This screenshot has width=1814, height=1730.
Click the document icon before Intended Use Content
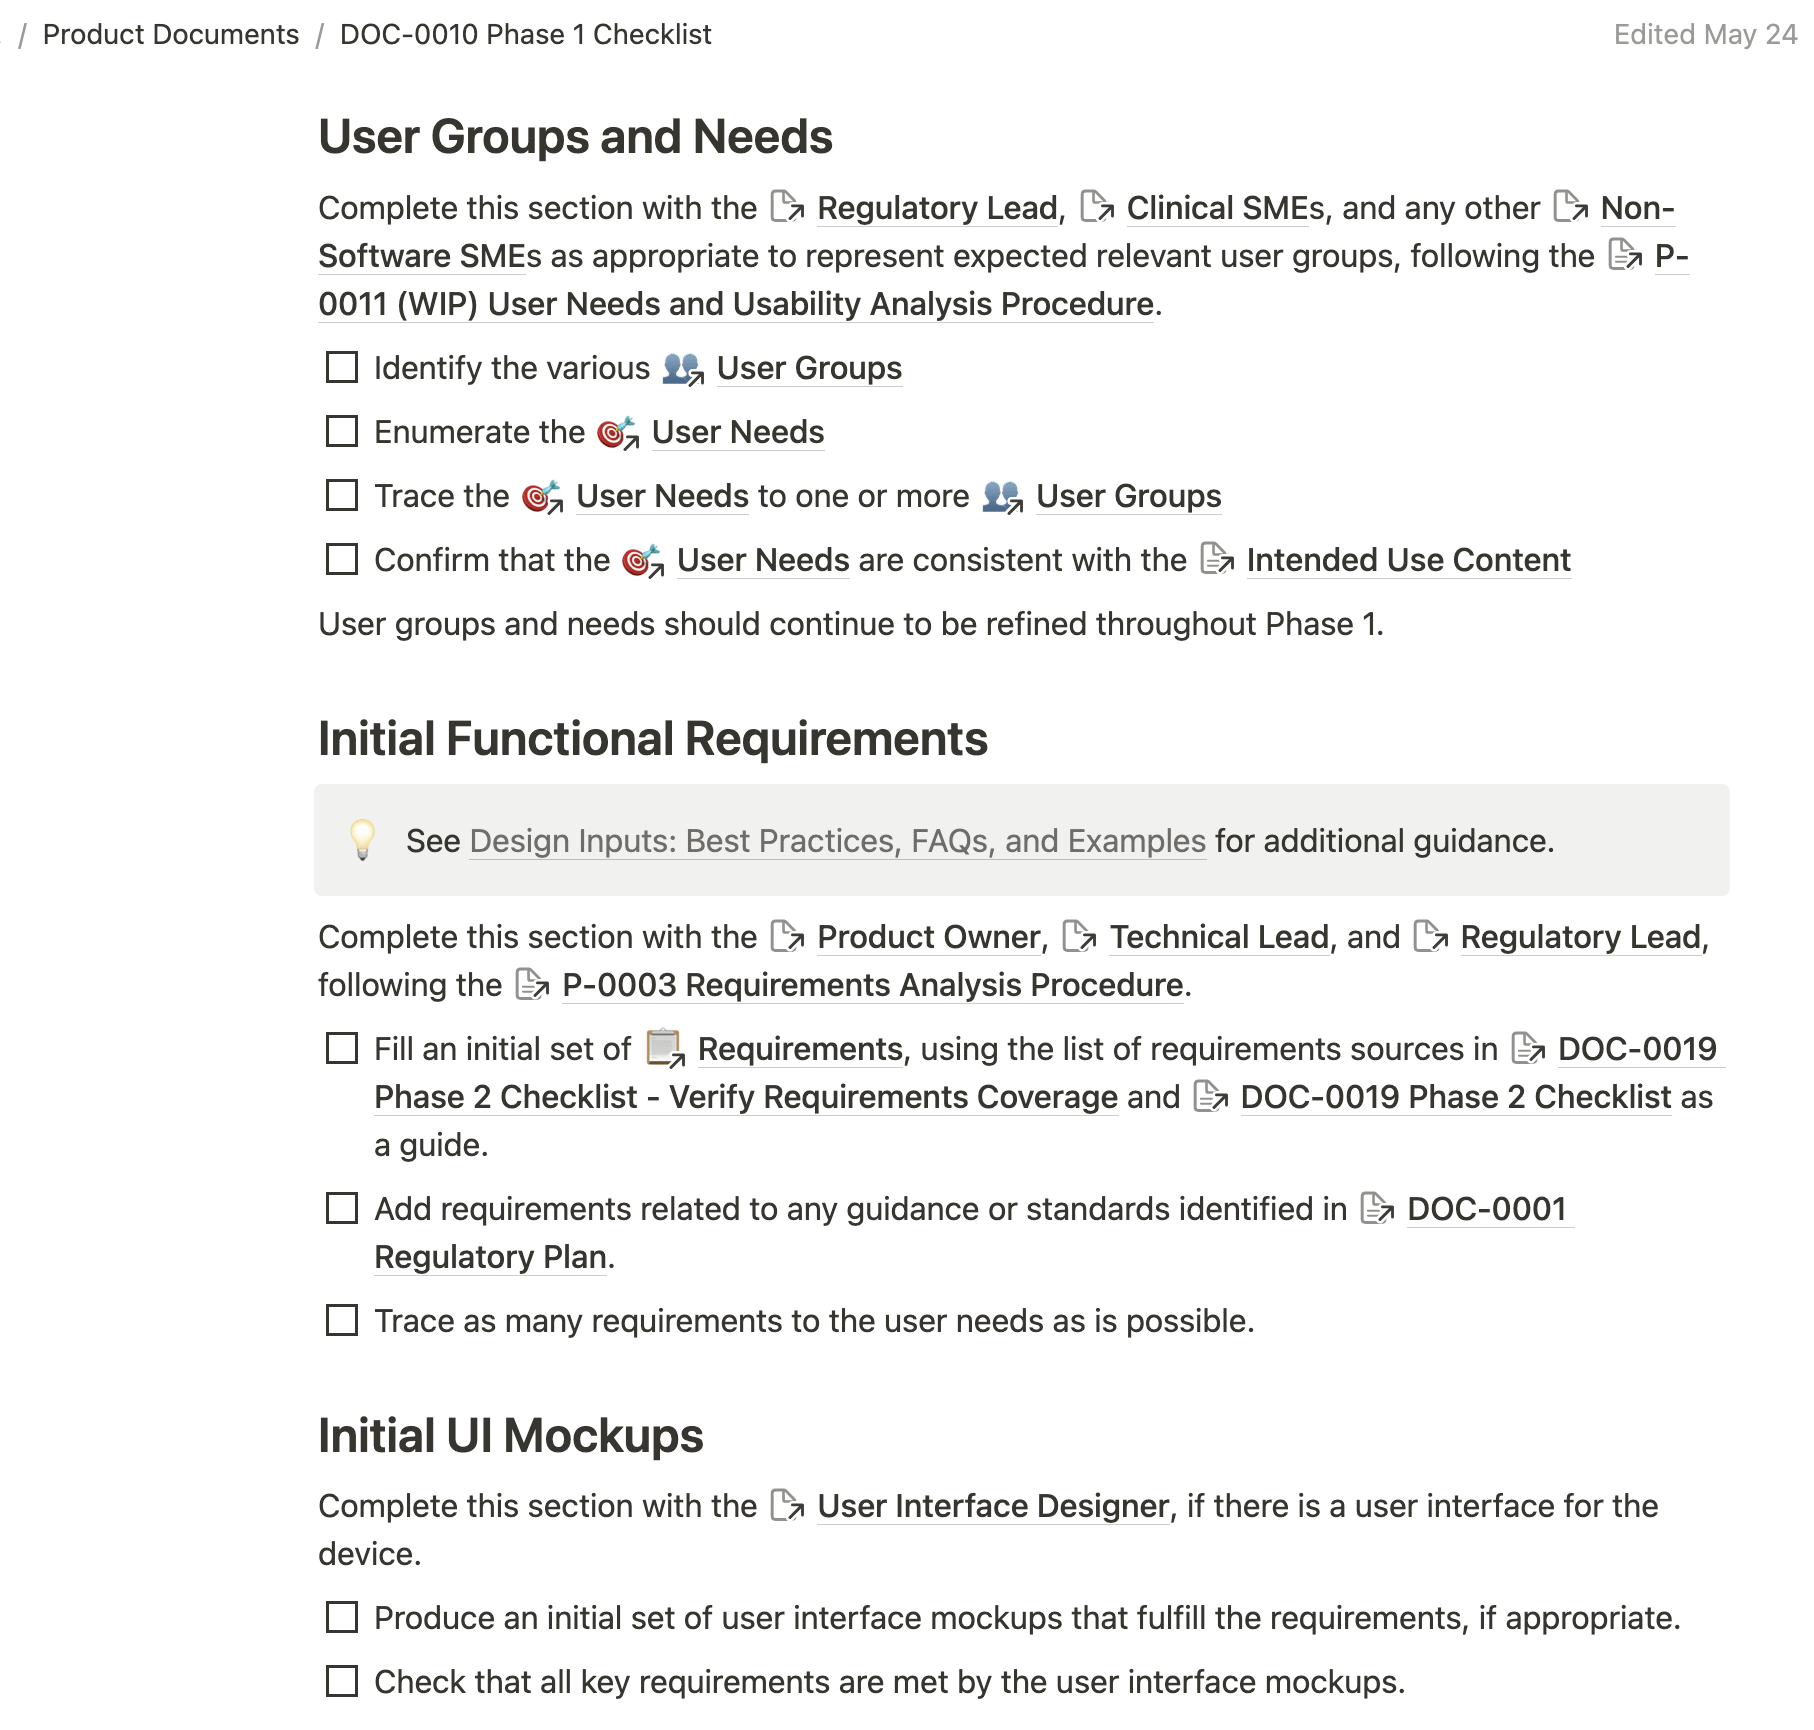pyautogui.click(x=1216, y=559)
